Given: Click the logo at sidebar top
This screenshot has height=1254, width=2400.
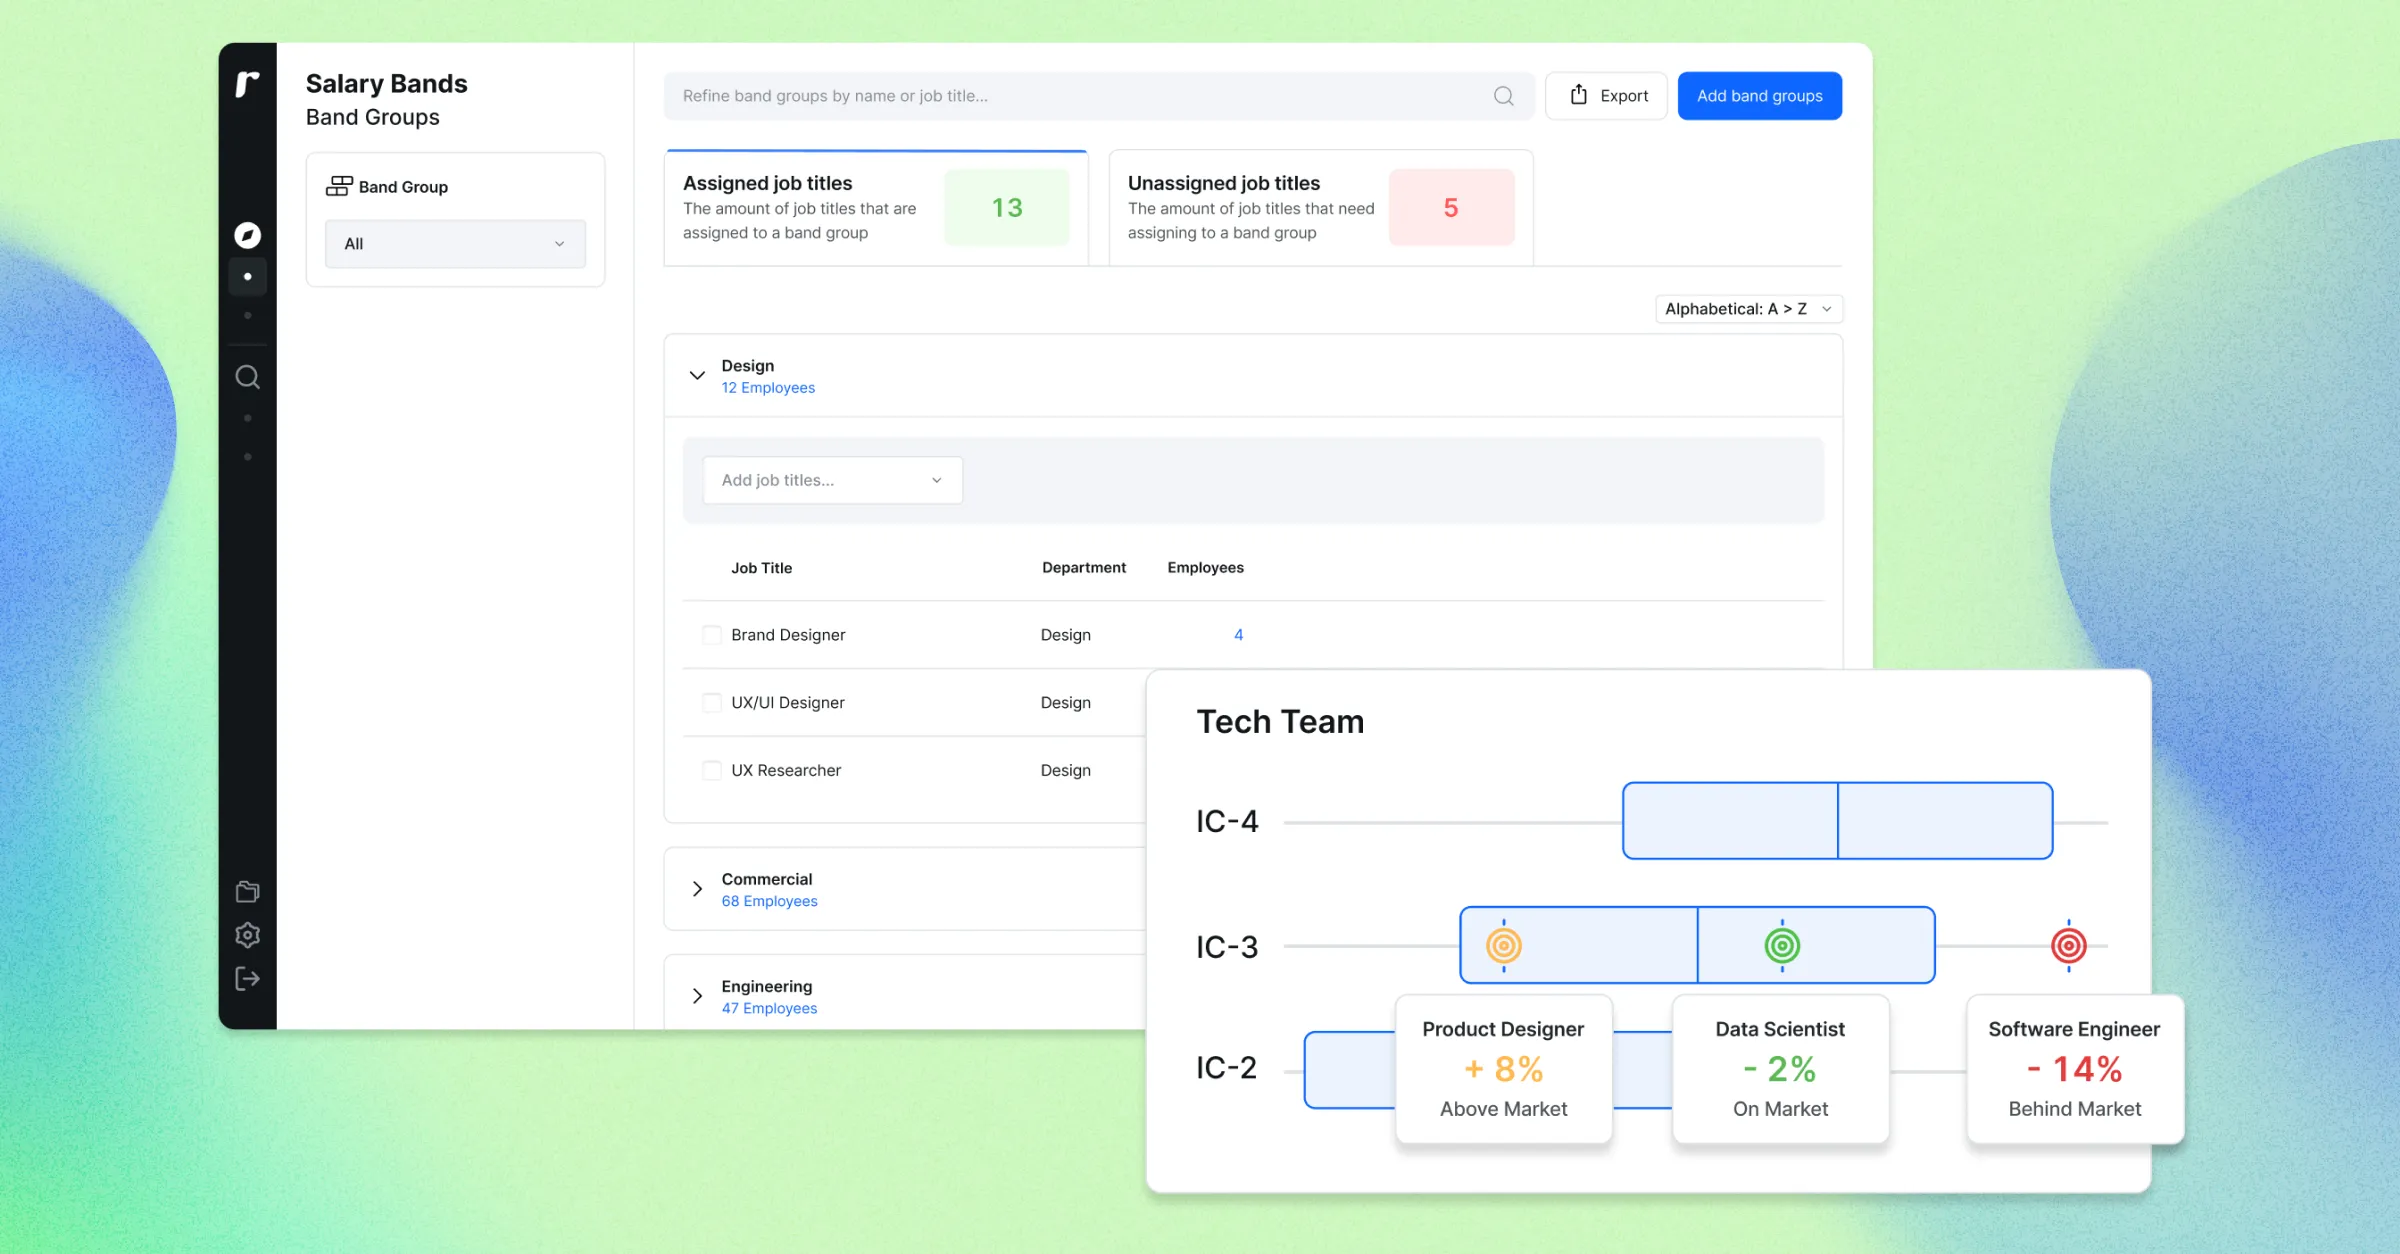Looking at the screenshot, I should click(x=247, y=84).
